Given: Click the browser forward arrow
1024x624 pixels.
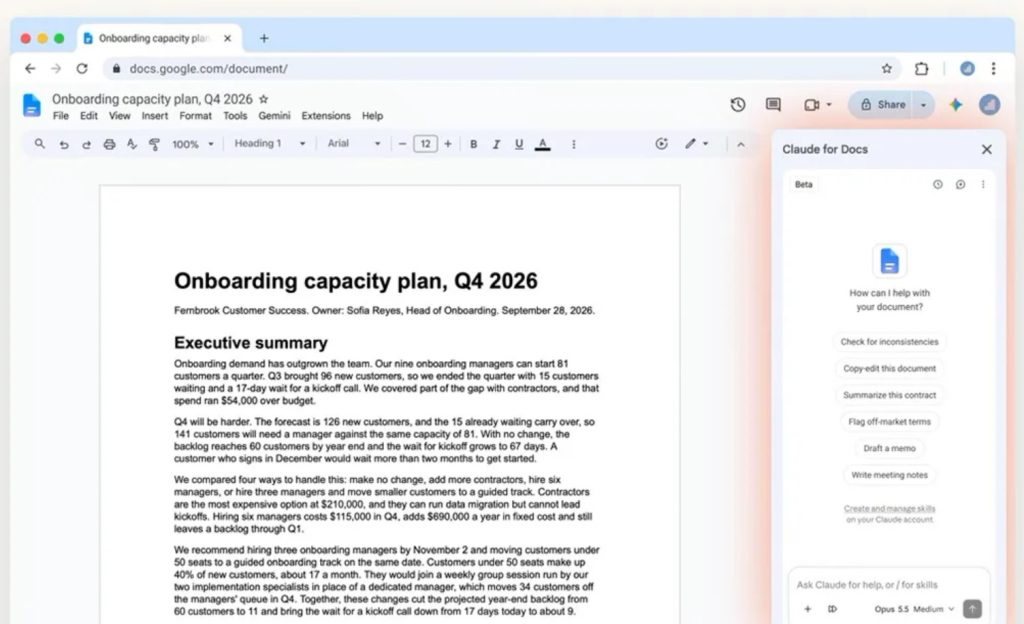Looking at the screenshot, I should pos(56,69).
